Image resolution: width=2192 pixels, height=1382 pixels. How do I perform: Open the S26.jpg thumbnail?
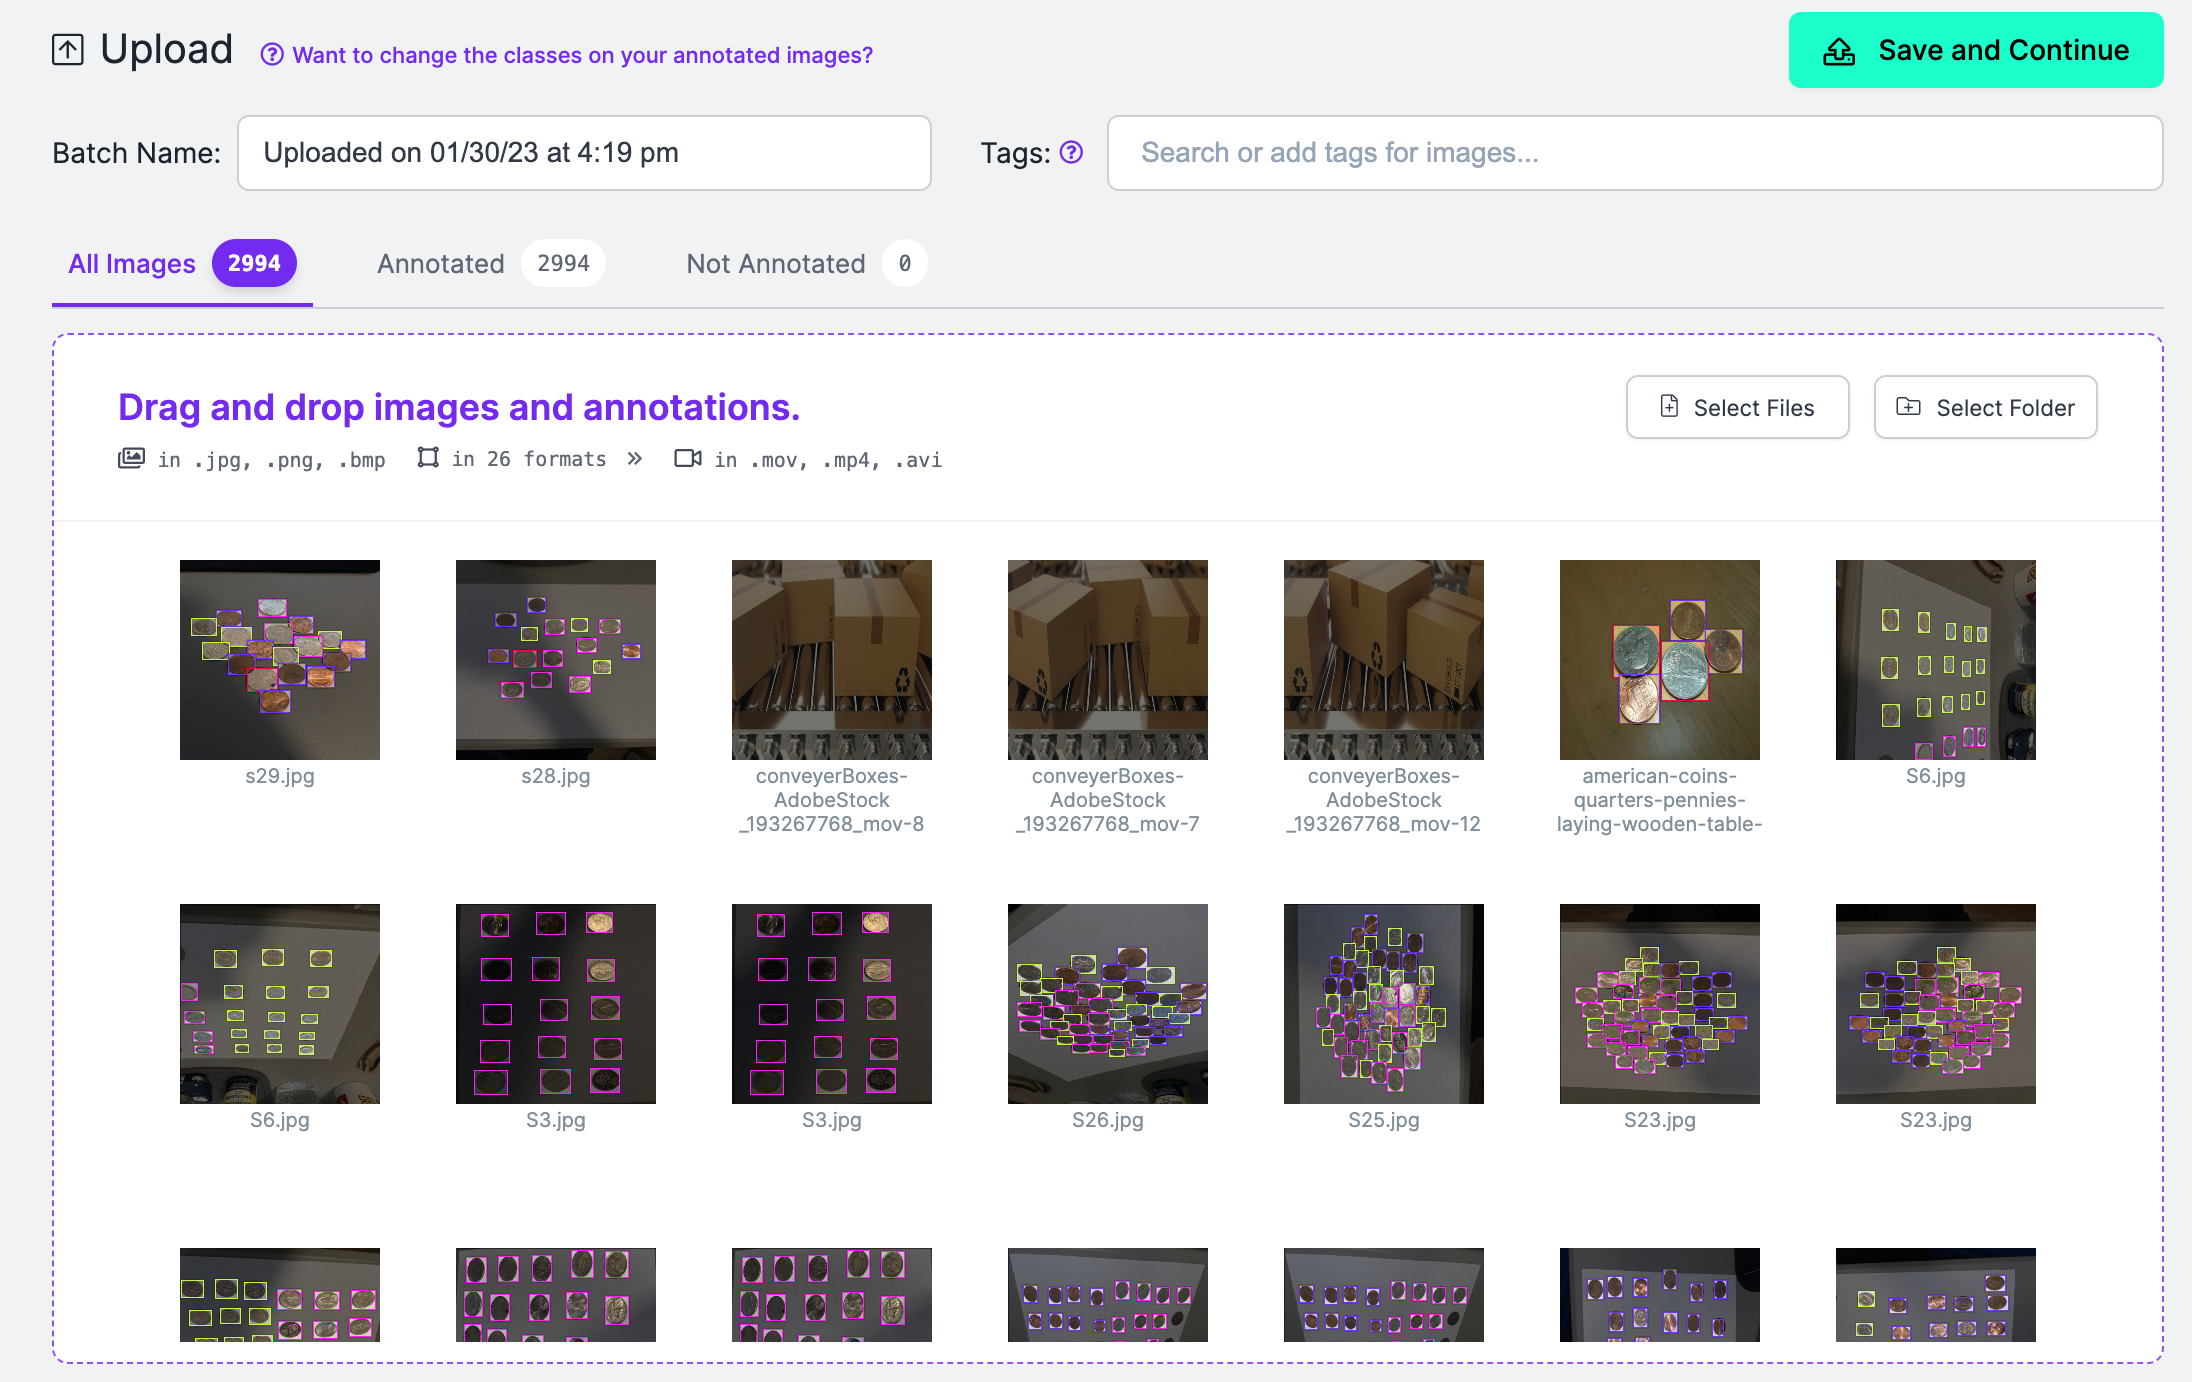coord(1108,1004)
